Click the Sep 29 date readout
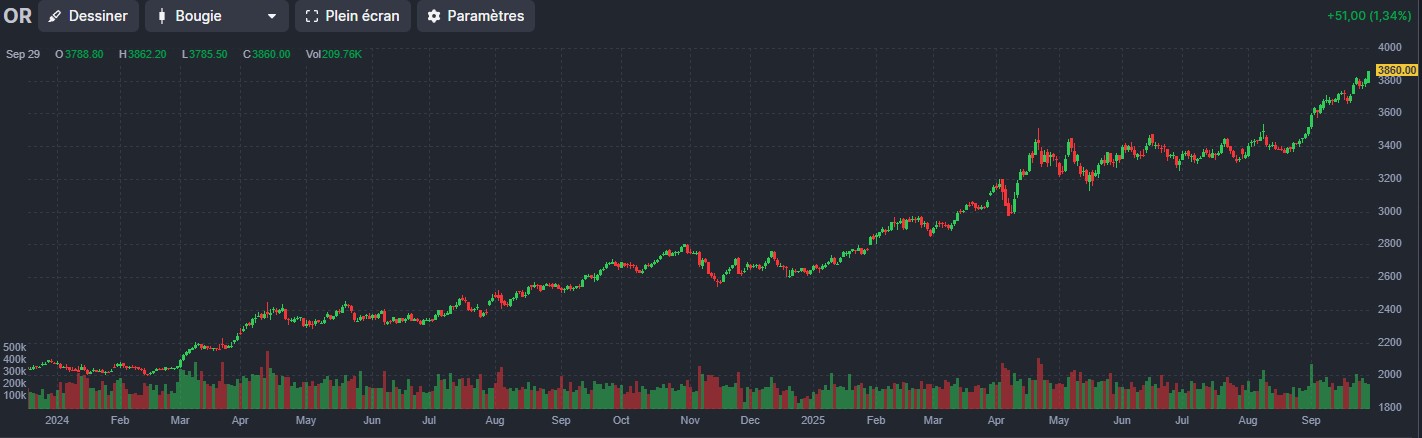This screenshot has width=1422, height=438. [x=23, y=54]
